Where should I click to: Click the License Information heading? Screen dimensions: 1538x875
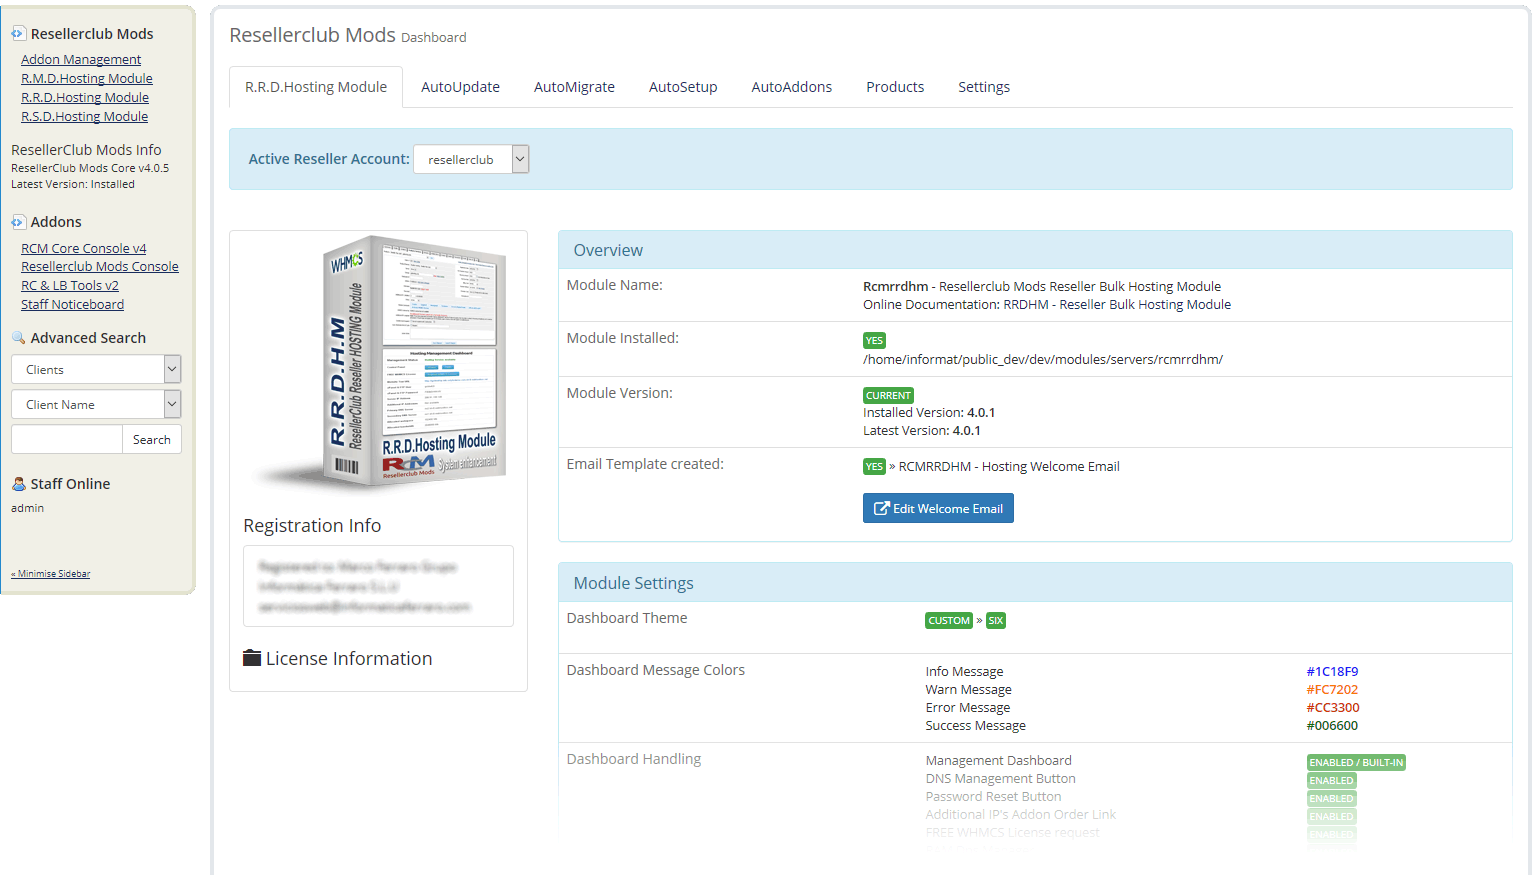coord(349,659)
